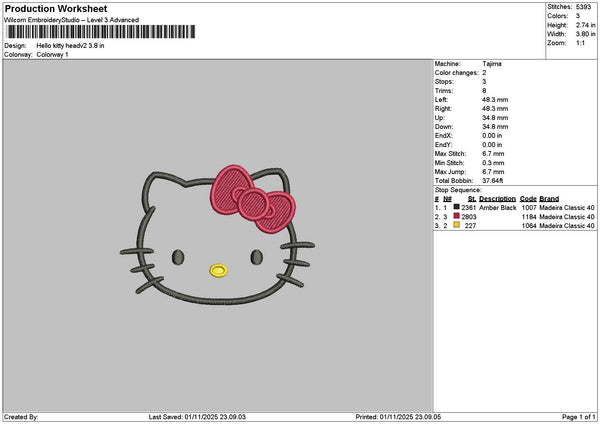Select the 'Amber Black' description
Screen dimensions: 600x424
pos(497,208)
